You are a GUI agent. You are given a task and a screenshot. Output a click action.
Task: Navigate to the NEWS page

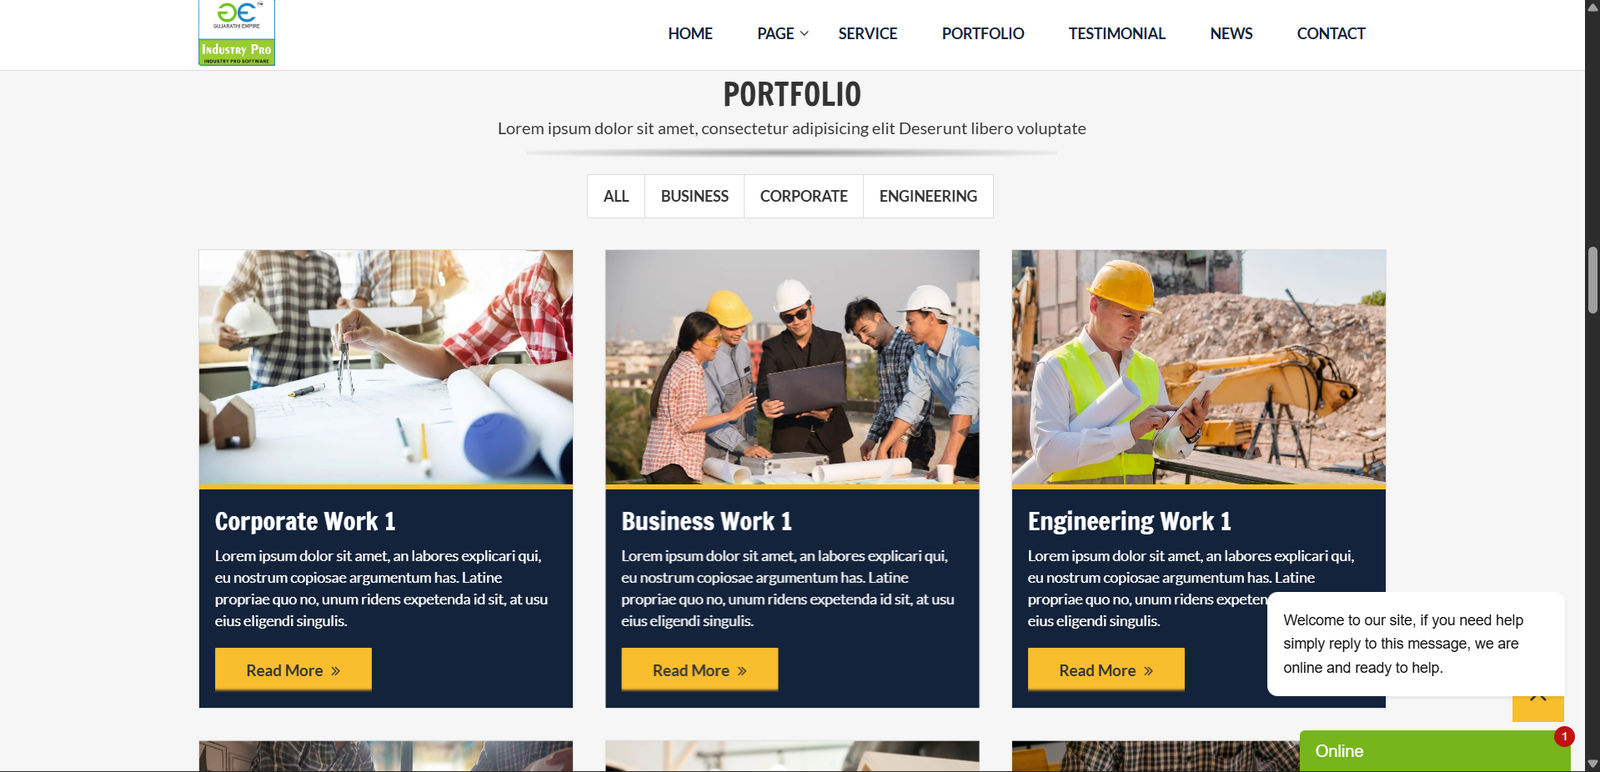tap(1231, 34)
